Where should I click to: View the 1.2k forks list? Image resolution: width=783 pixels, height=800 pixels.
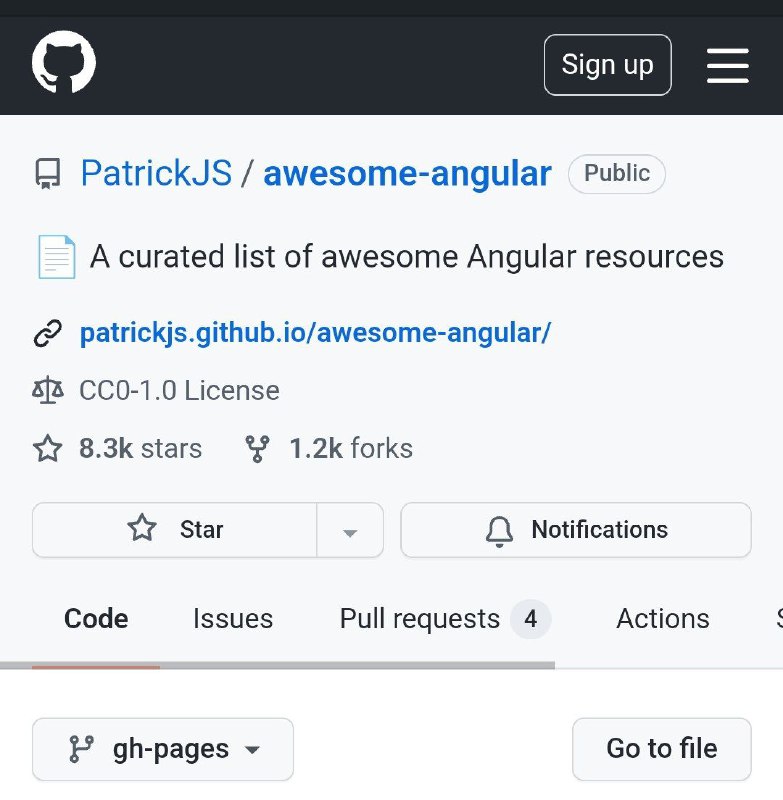(x=351, y=448)
